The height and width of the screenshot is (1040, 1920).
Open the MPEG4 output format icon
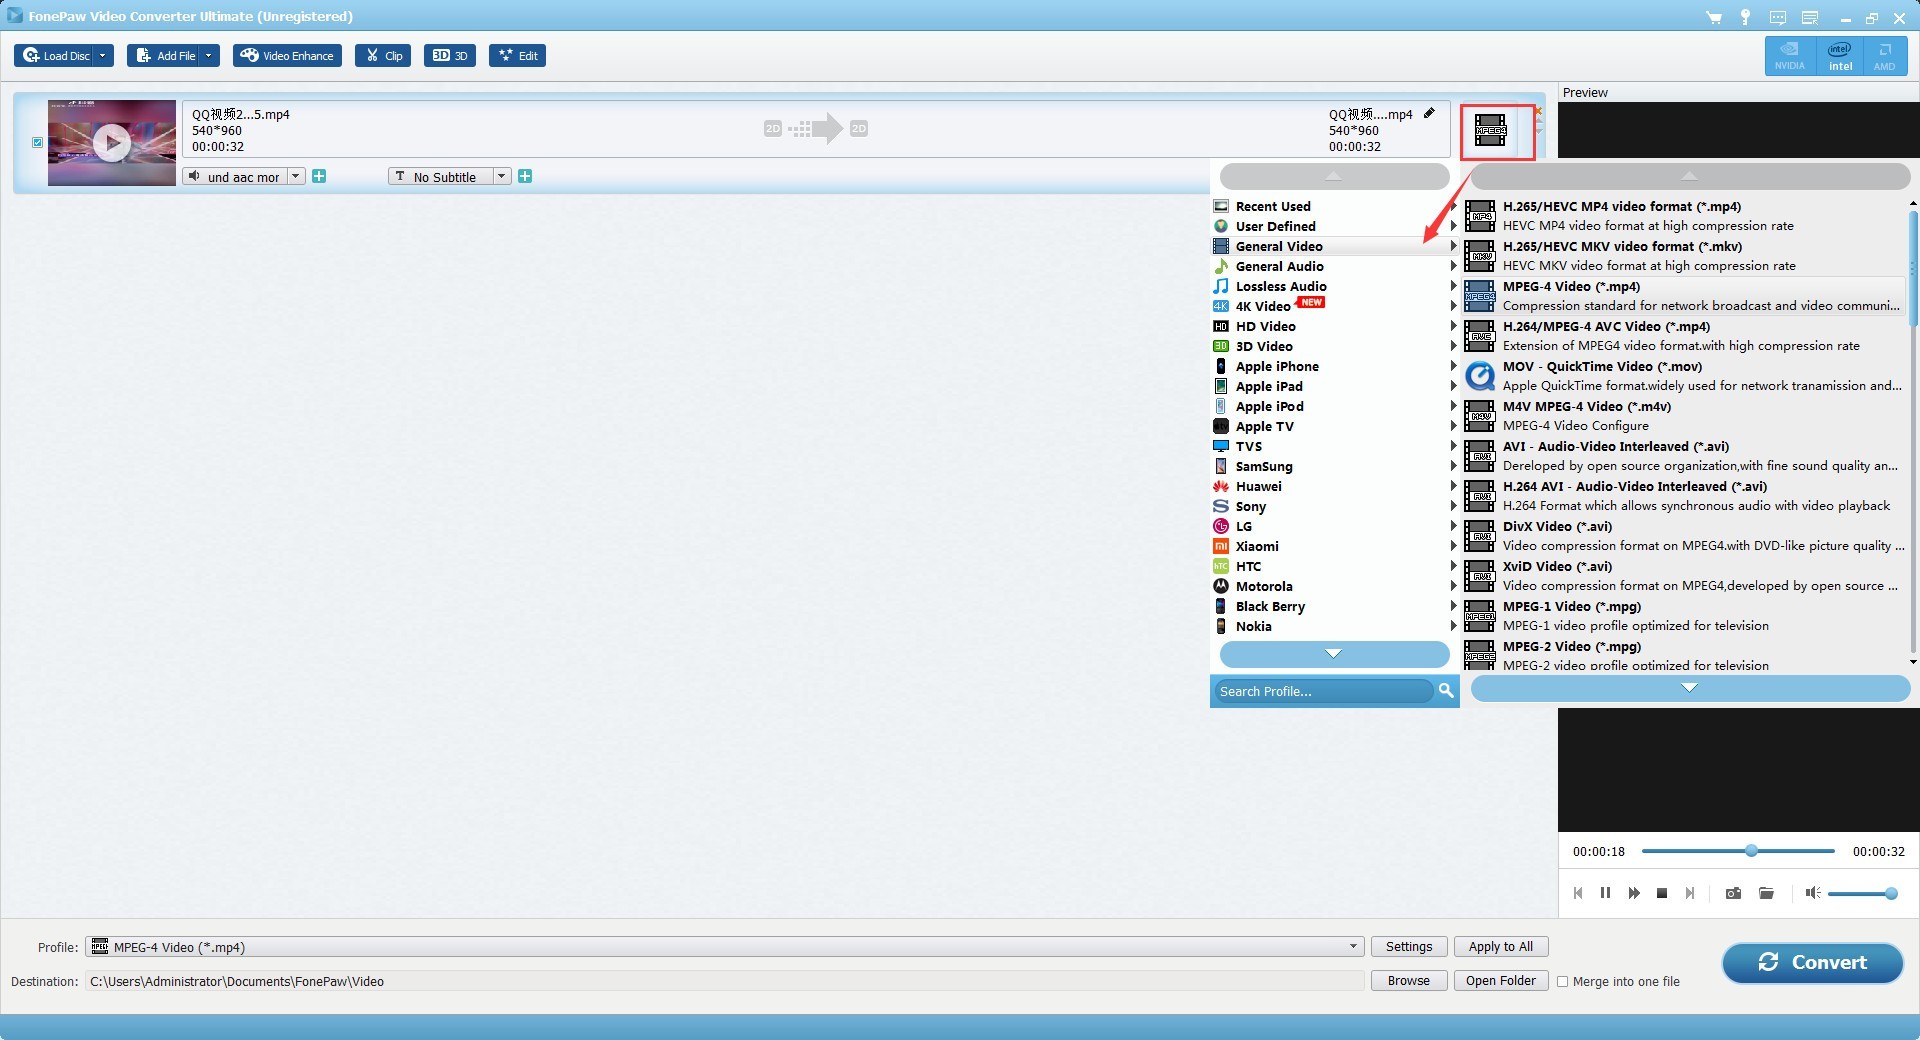(x=1490, y=130)
